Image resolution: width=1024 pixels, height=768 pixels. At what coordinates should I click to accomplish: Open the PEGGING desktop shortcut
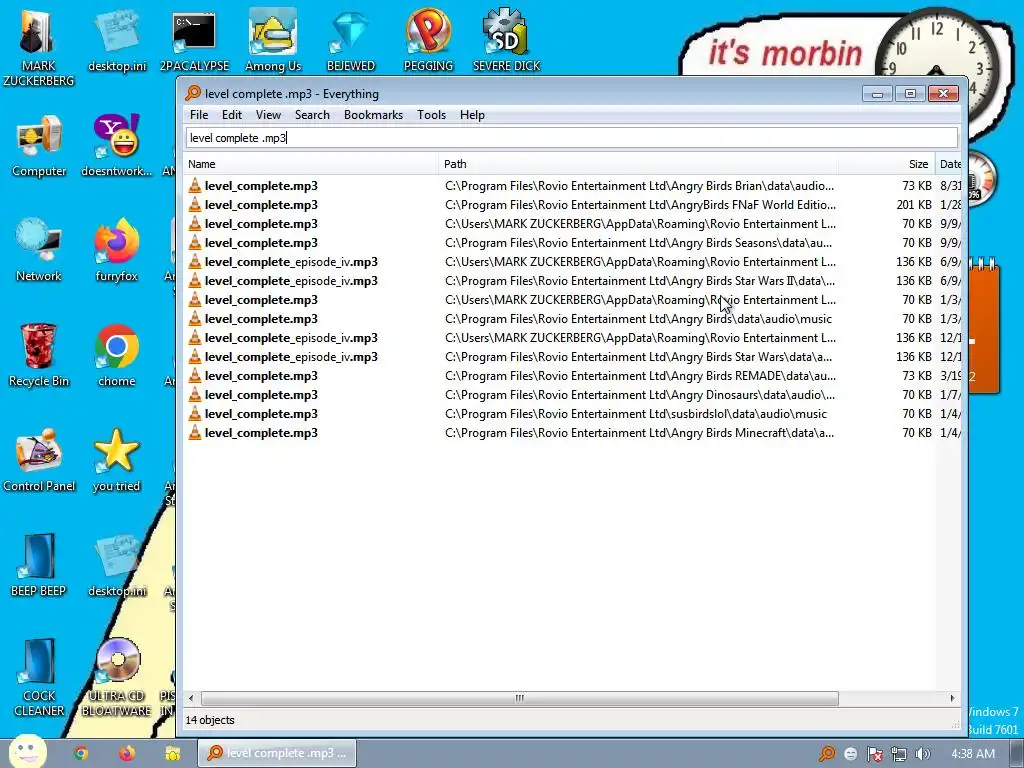[x=428, y=40]
